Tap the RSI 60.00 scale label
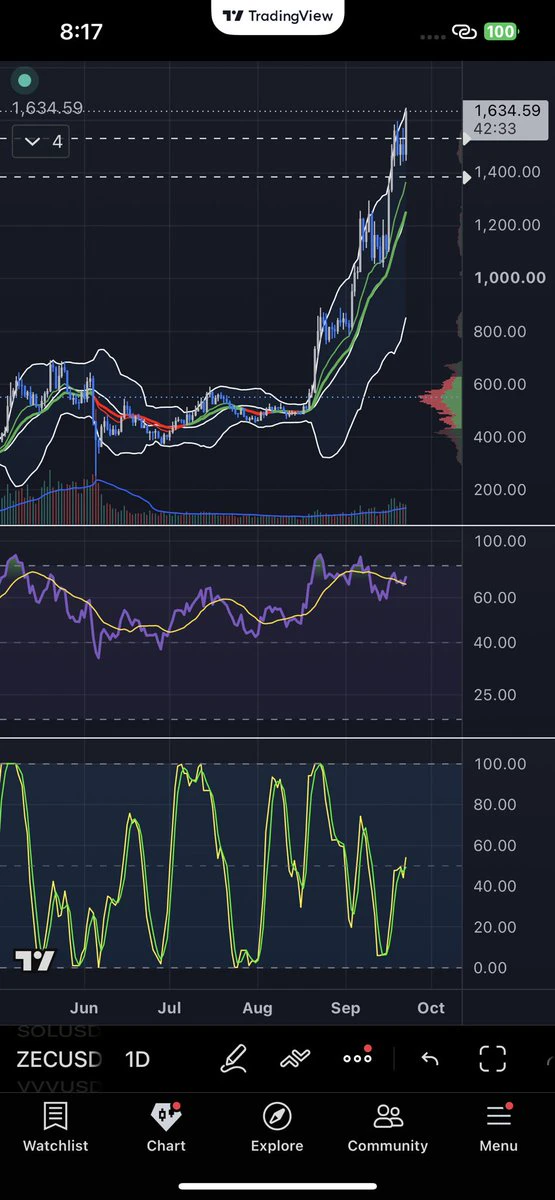The height and width of the screenshot is (1200, 555). coord(495,597)
